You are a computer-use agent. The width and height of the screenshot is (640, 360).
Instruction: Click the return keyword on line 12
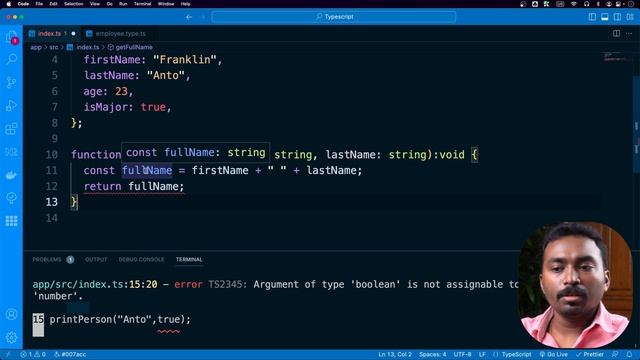[102, 187]
